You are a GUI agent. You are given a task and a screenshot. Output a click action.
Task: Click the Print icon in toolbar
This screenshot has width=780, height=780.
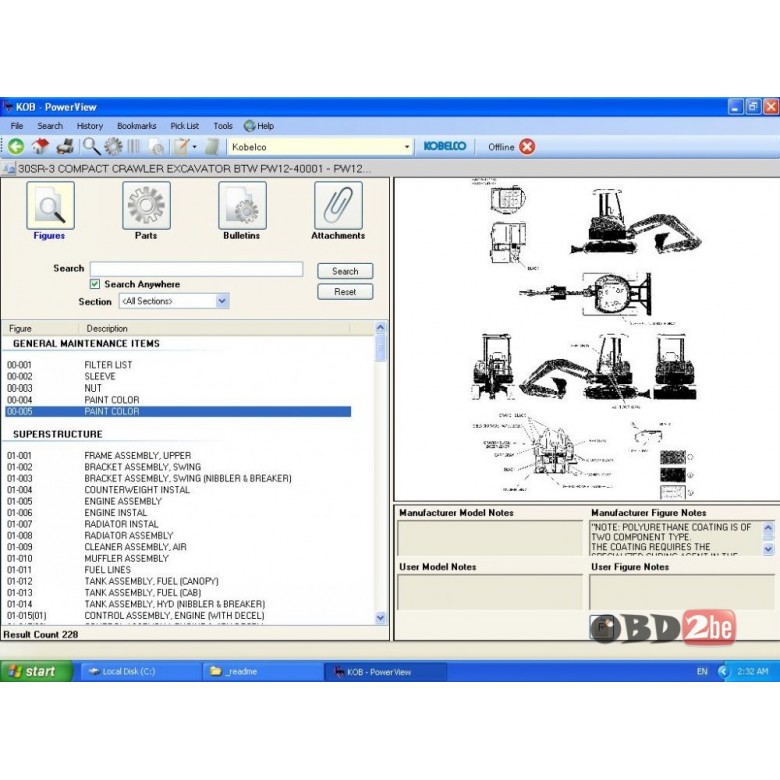(x=65, y=146)
